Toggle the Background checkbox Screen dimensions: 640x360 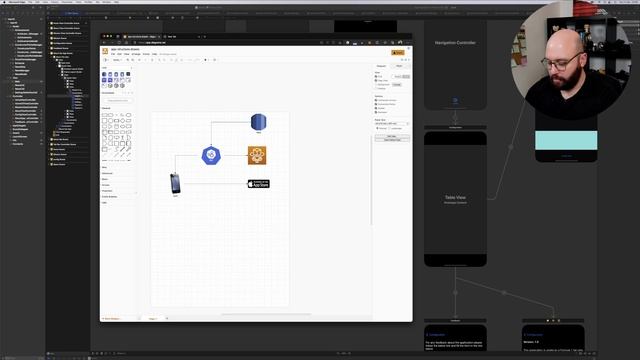tap(376, 84)
